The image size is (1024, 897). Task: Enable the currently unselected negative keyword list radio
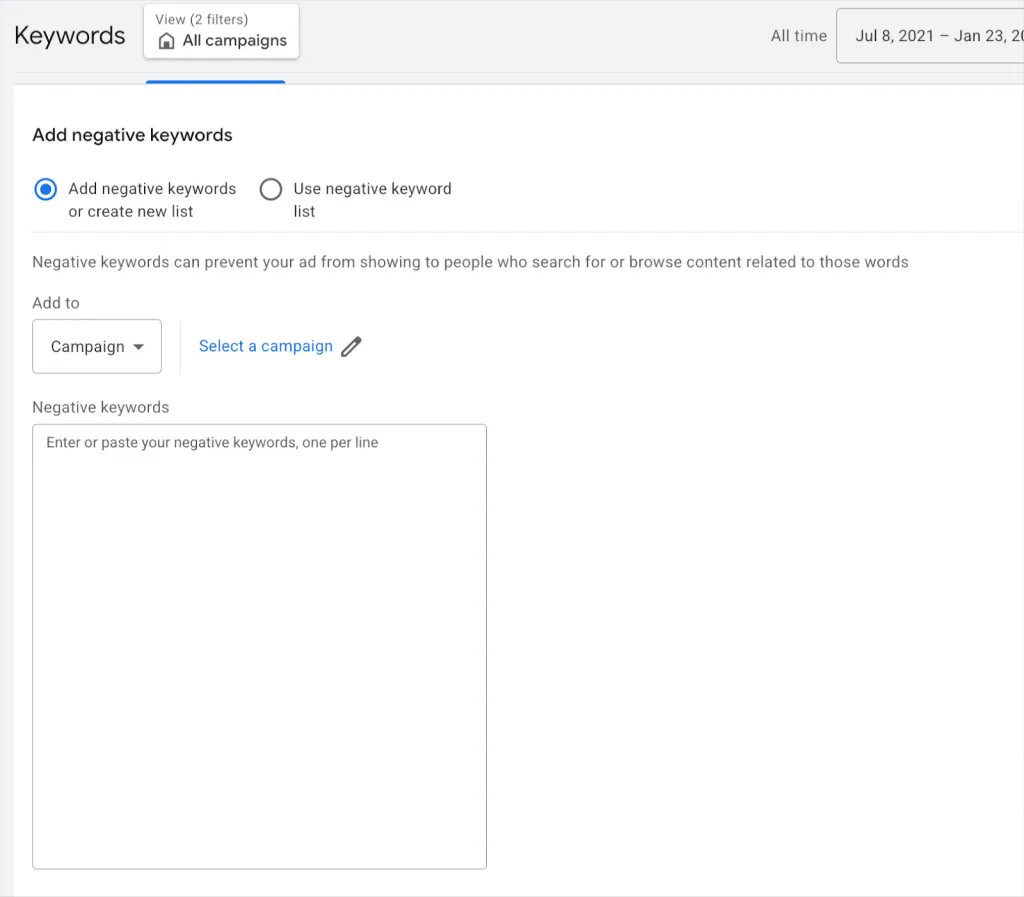(270, 189)
